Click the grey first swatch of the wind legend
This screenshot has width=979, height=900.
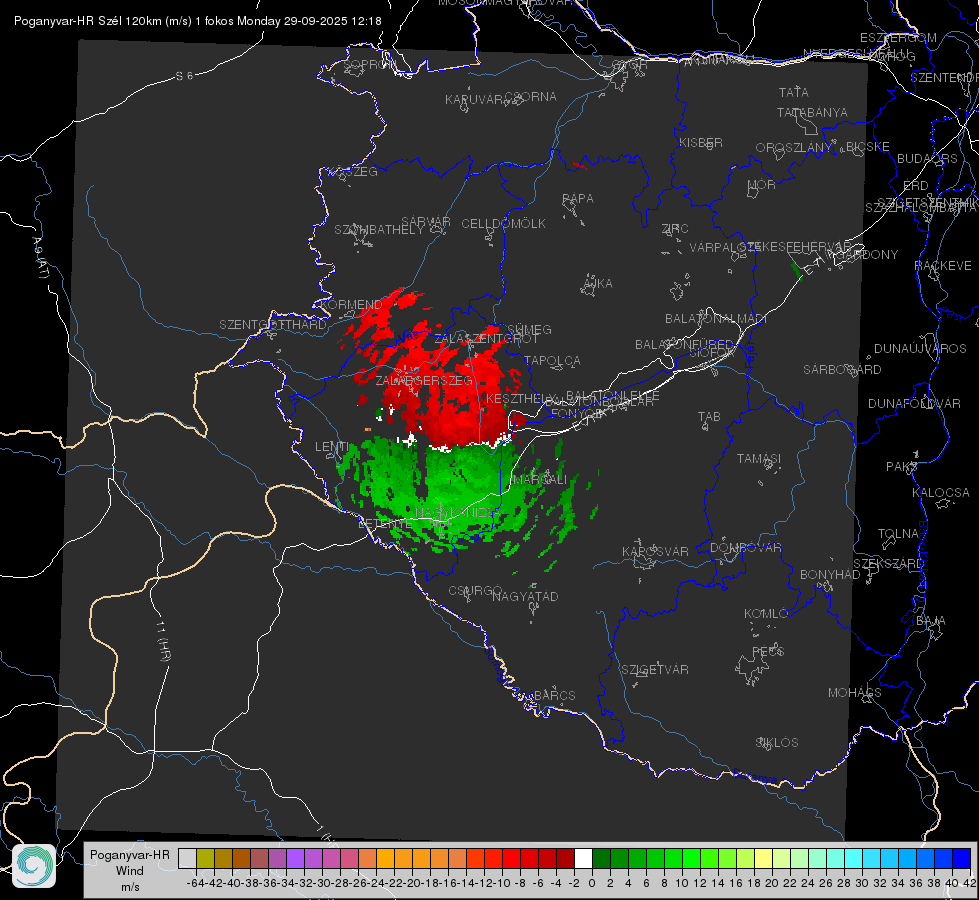click(x=187, y=858)
